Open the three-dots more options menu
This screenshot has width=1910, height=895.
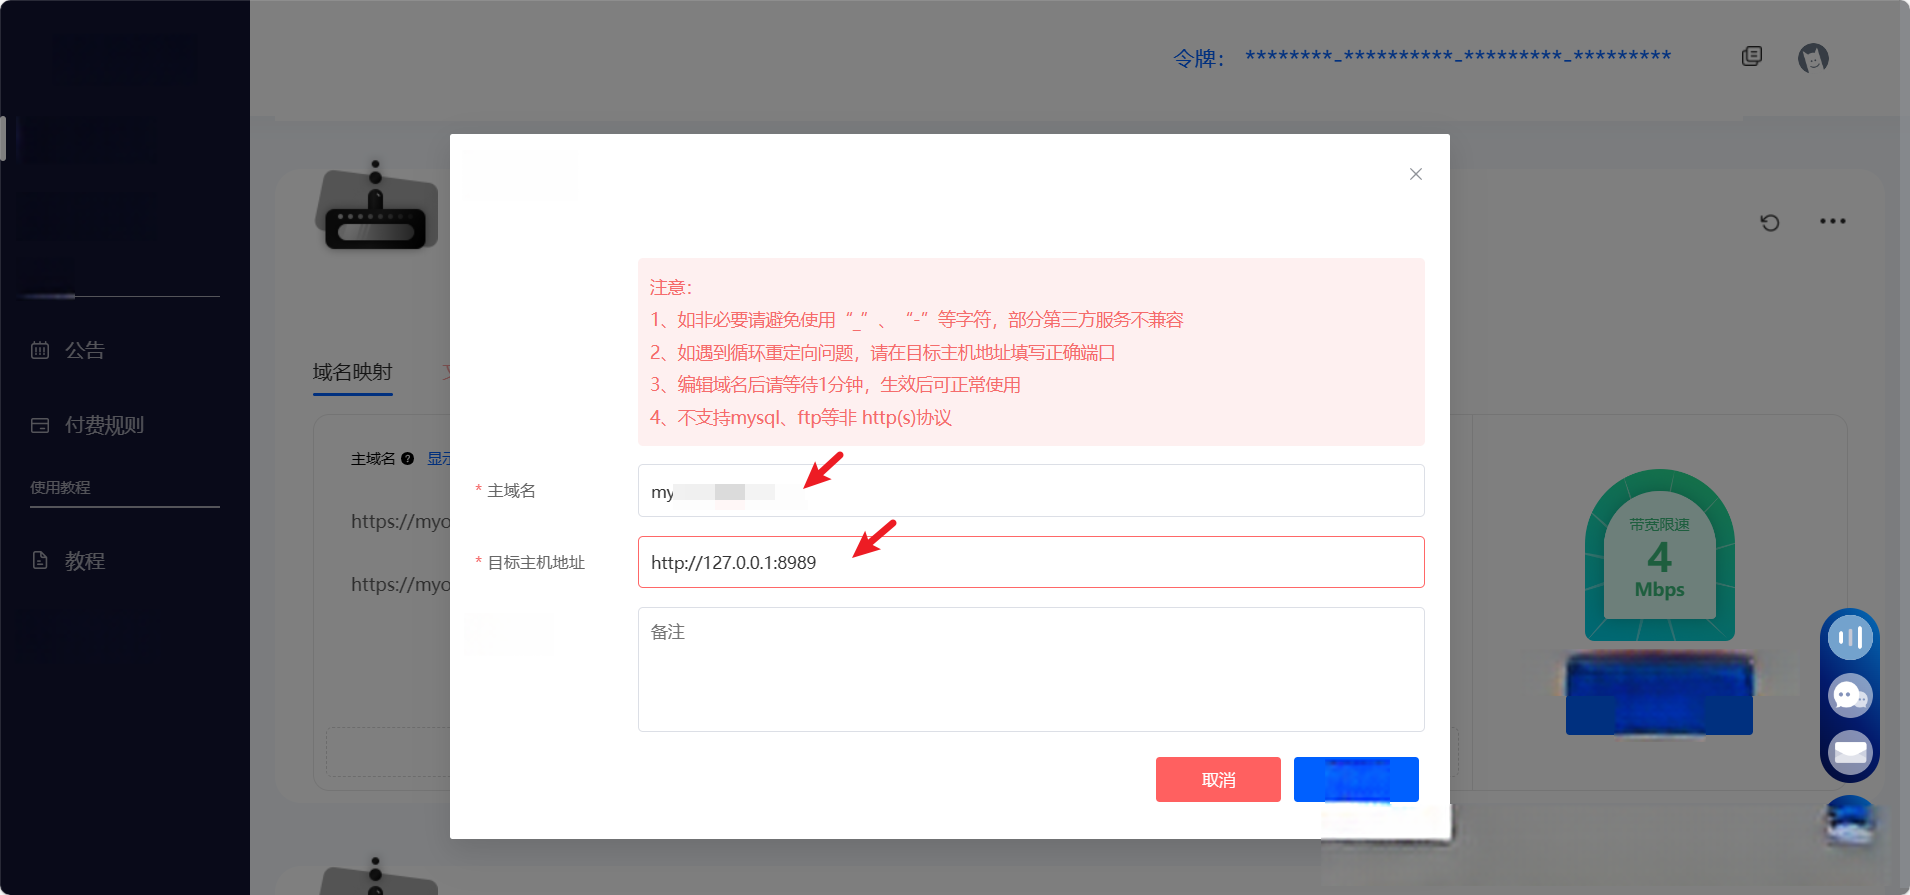(1833, 221)
